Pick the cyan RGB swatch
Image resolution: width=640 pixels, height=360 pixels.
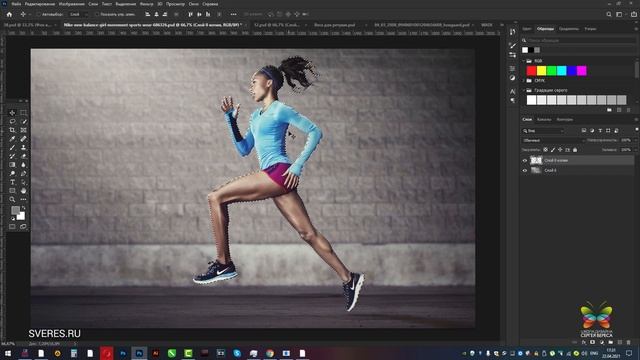pyautogui.click(x=562, y=71)
